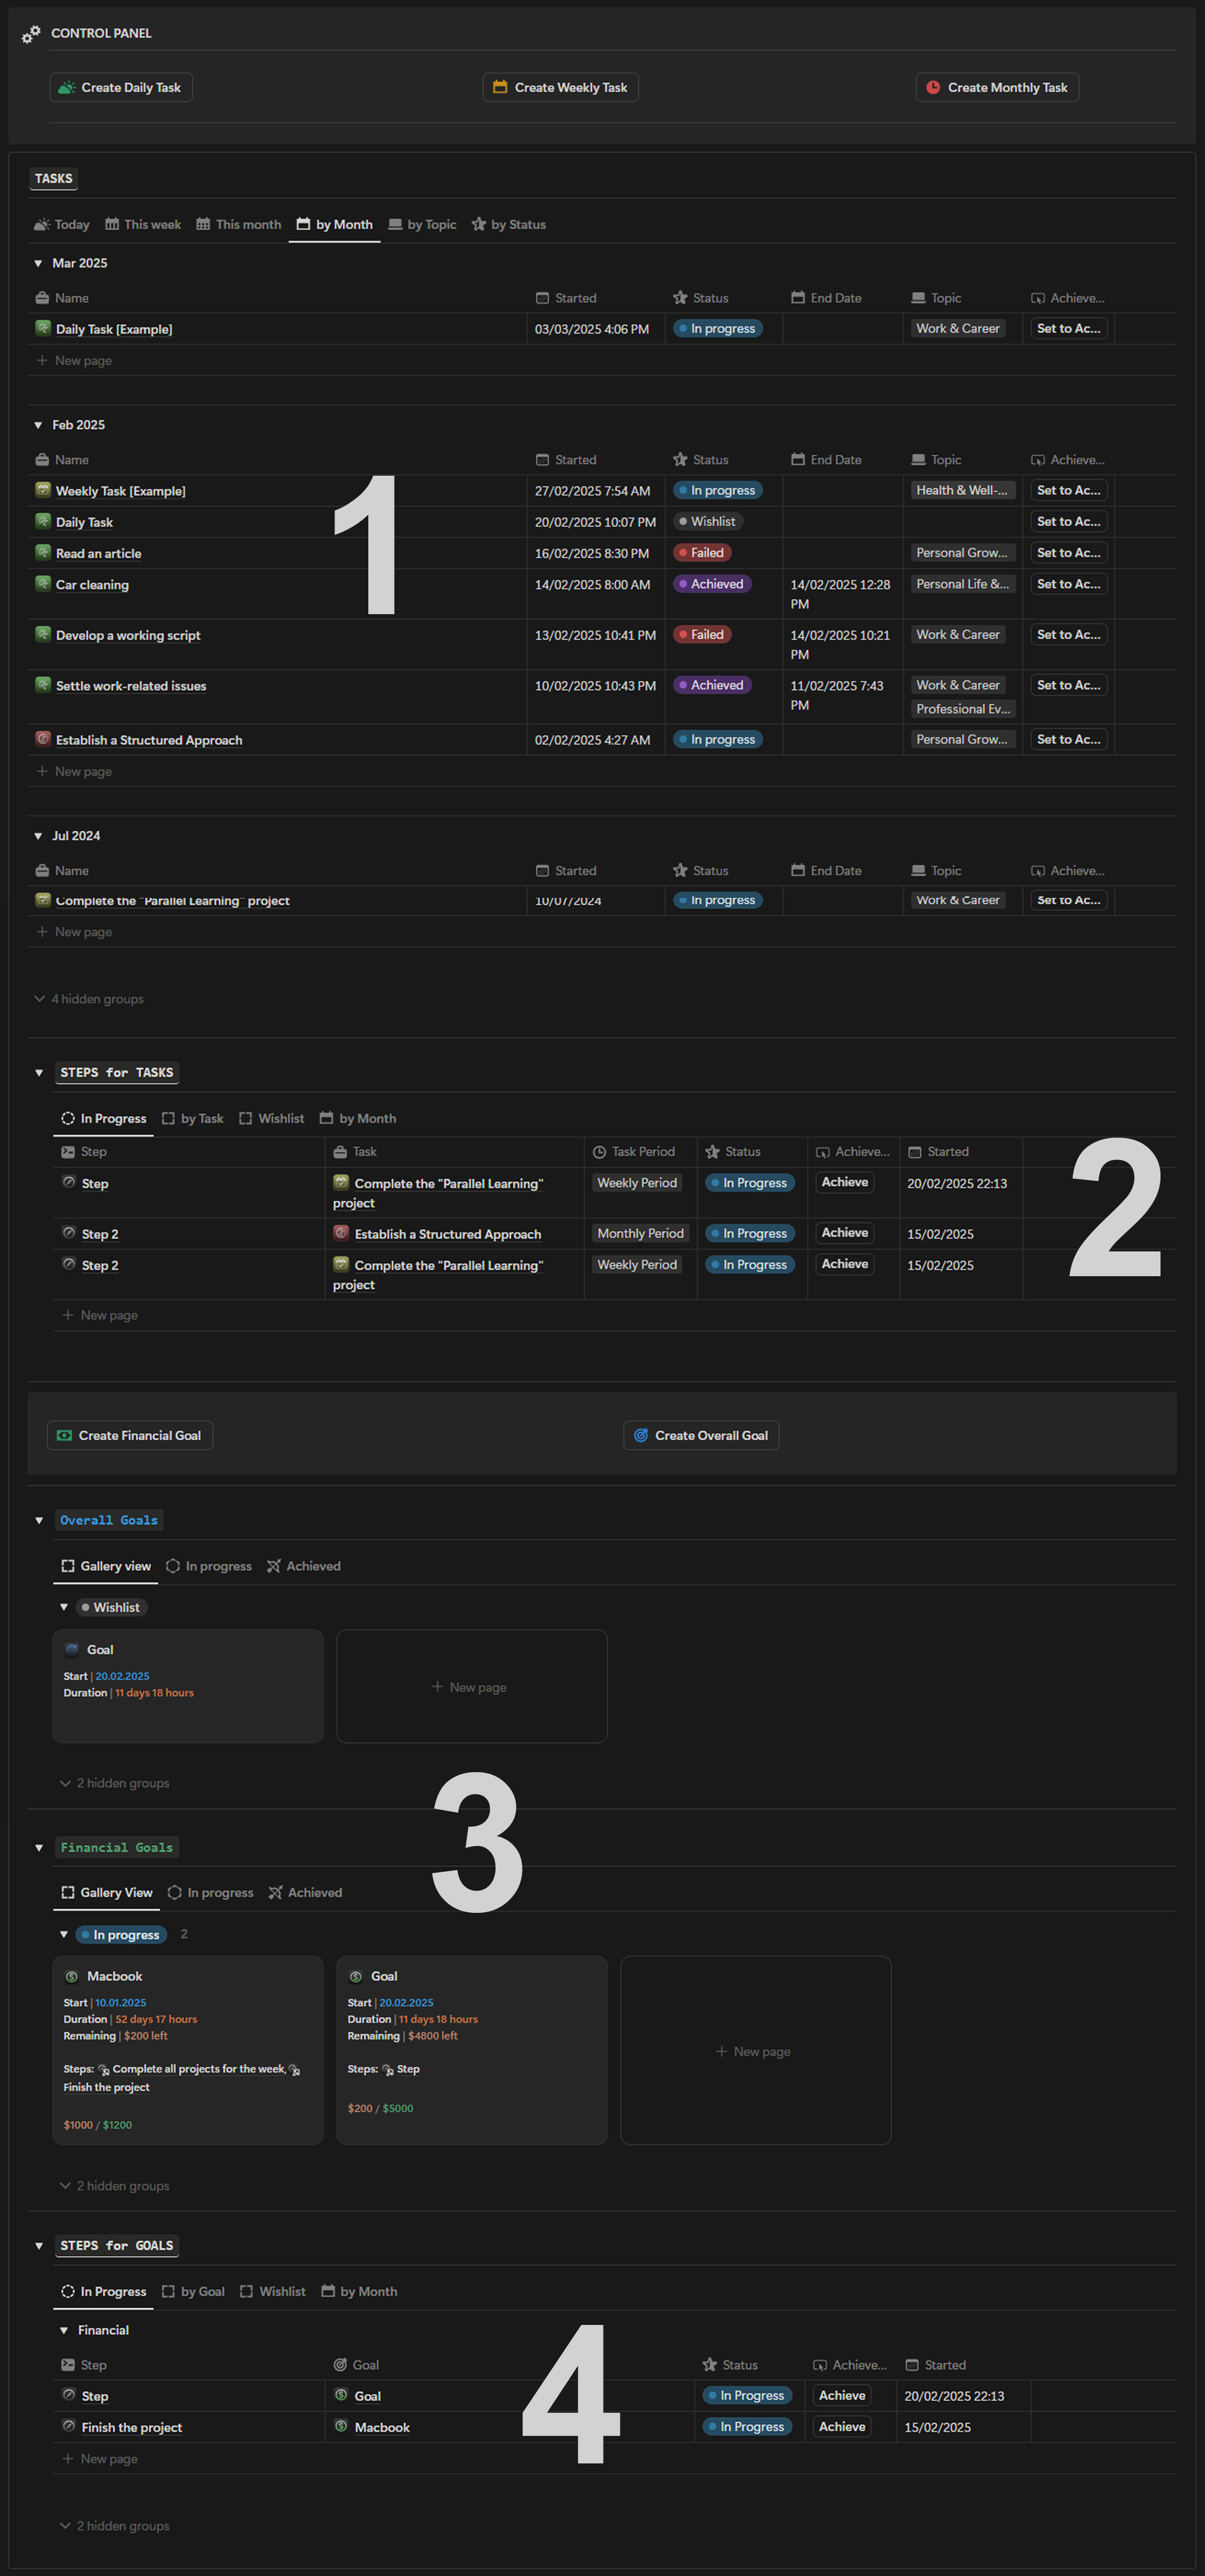
Task: Click the Establish a Structured Approach red icon
Action: pyautogui.click(x=43, y=739)
